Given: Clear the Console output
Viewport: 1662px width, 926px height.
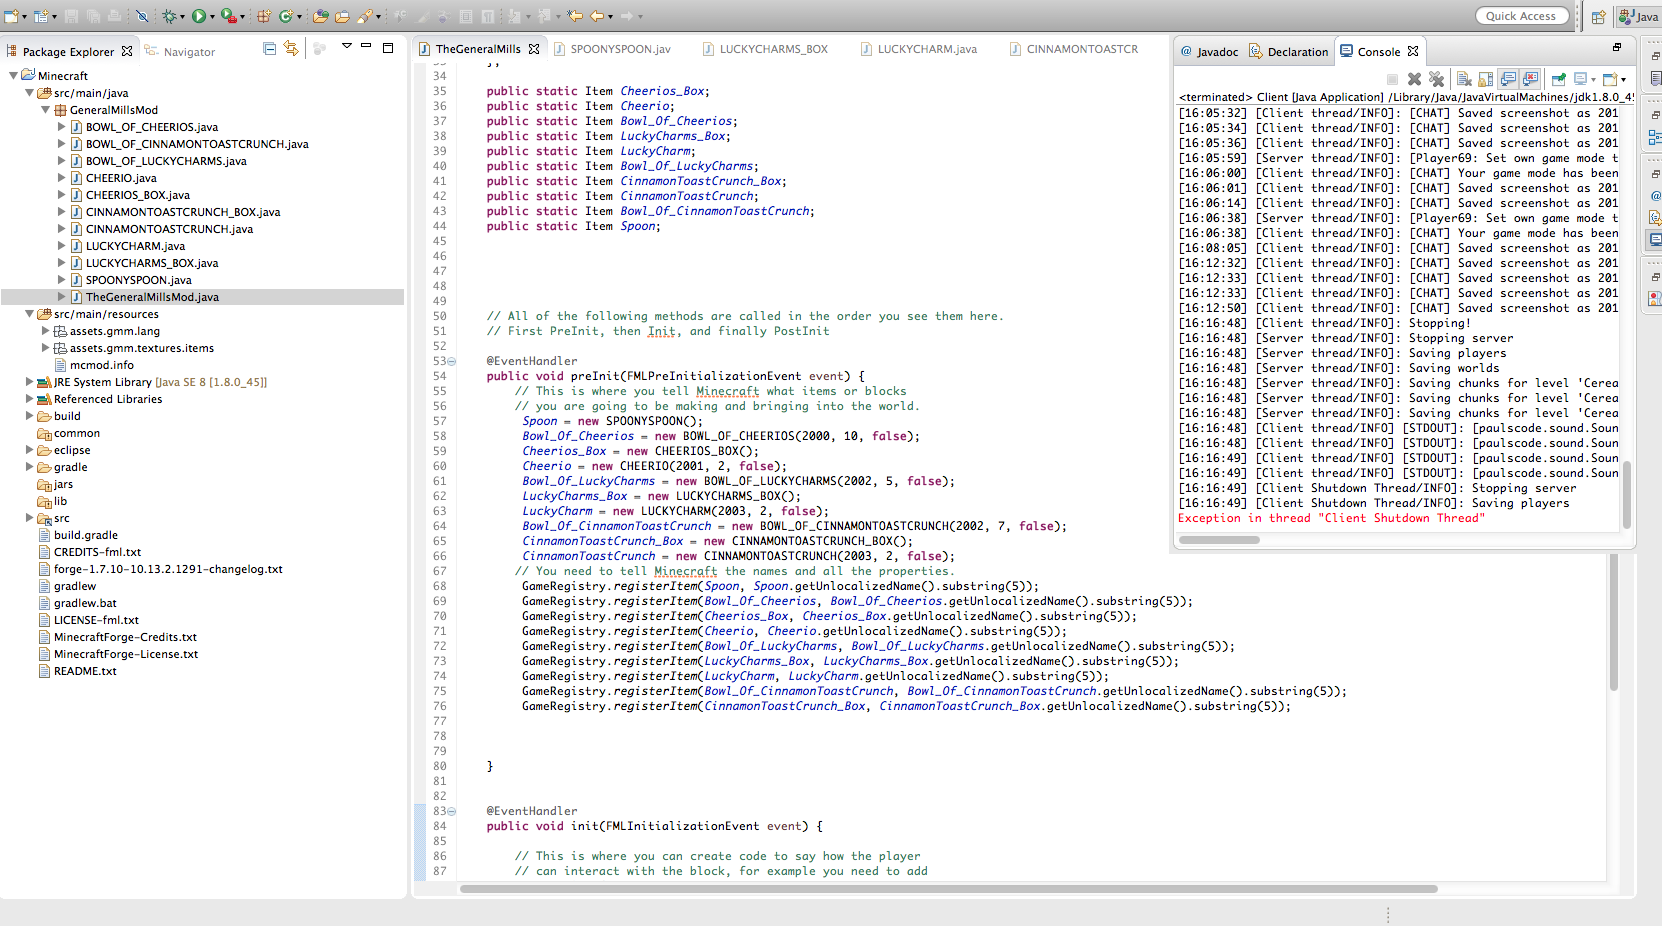Looking at the screenshot, I should coord(1464,79).
